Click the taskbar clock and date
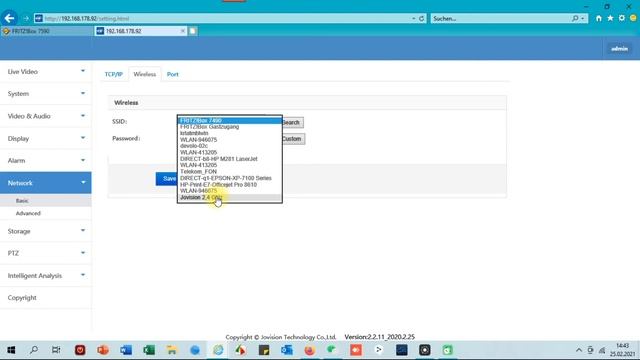 (x=622, y=350)
